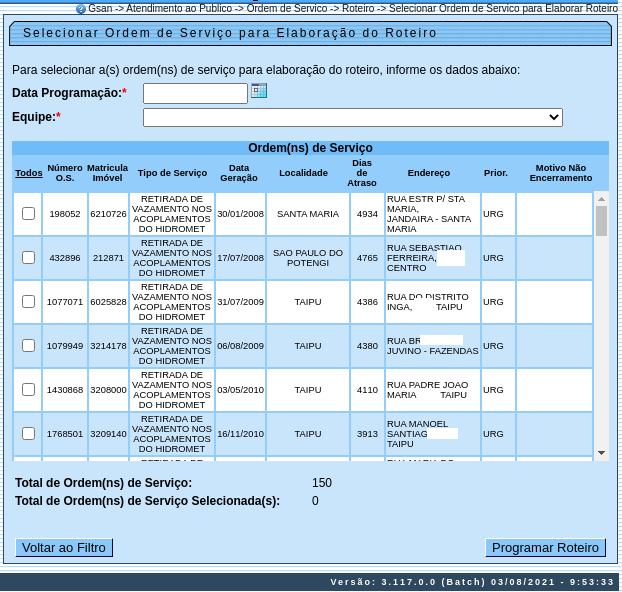The height and width of the screenshot is (592, 622).
Task: Click the table scrollbar up arrow
Action: pyautogui.click(x=601, y=198)
